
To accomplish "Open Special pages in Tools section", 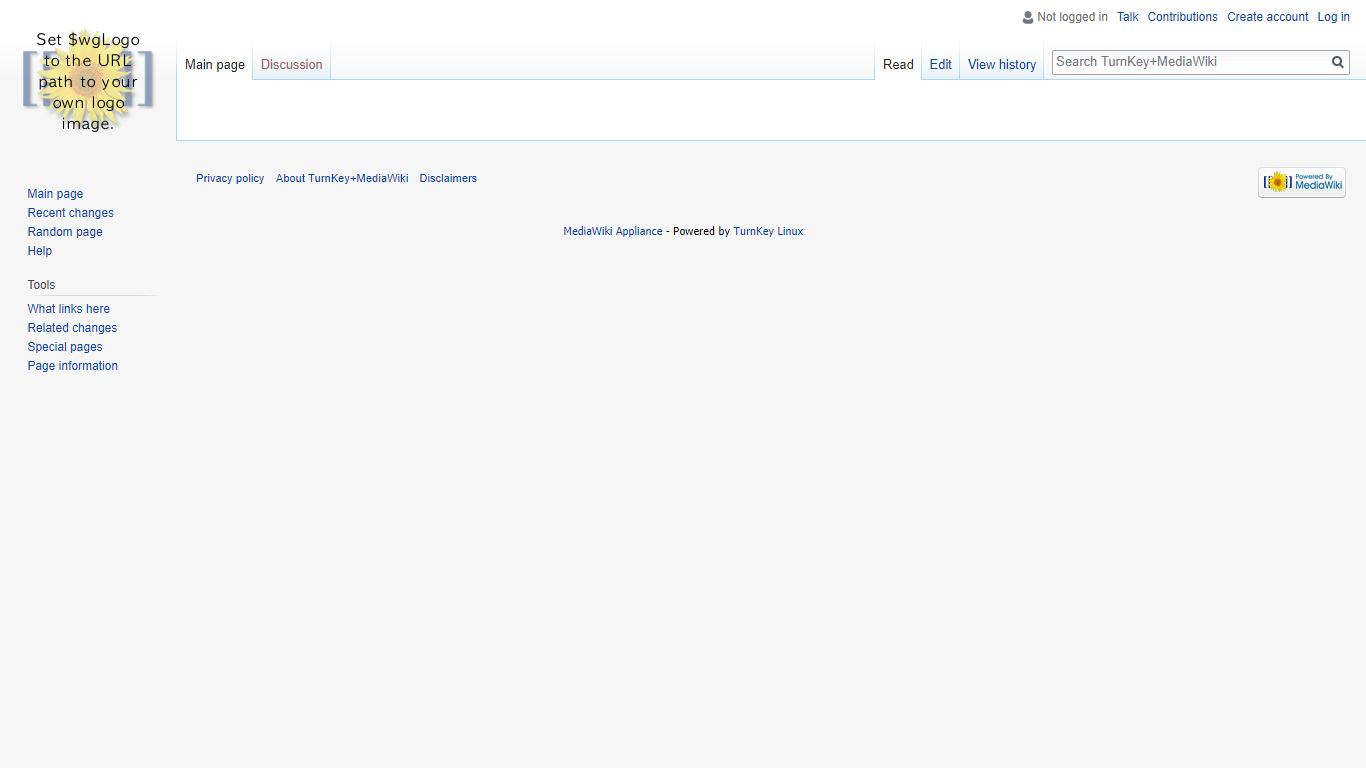I will pyautogui.click(x=65, y=347).
